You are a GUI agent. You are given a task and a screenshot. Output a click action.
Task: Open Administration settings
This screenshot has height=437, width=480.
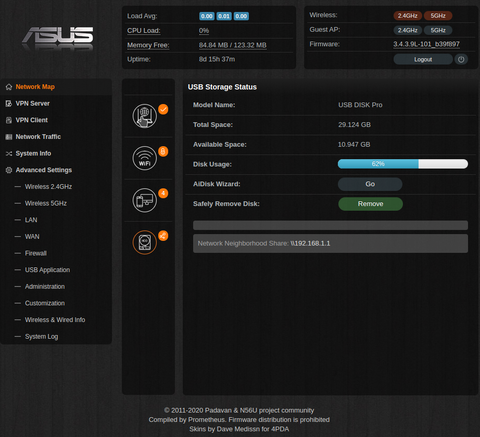[x=45, y=287]
